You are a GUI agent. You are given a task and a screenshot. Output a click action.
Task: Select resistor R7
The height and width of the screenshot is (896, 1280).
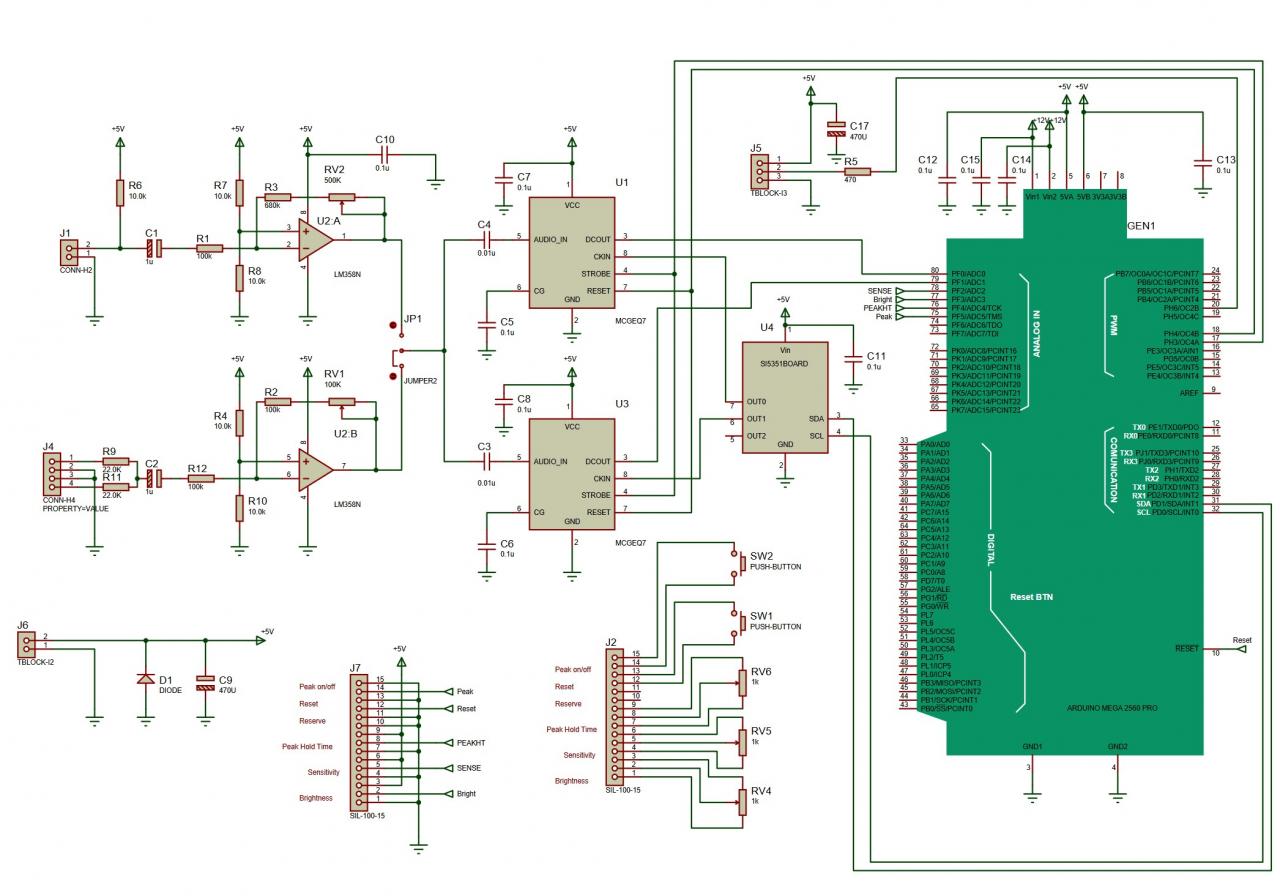tap(239, 191)
